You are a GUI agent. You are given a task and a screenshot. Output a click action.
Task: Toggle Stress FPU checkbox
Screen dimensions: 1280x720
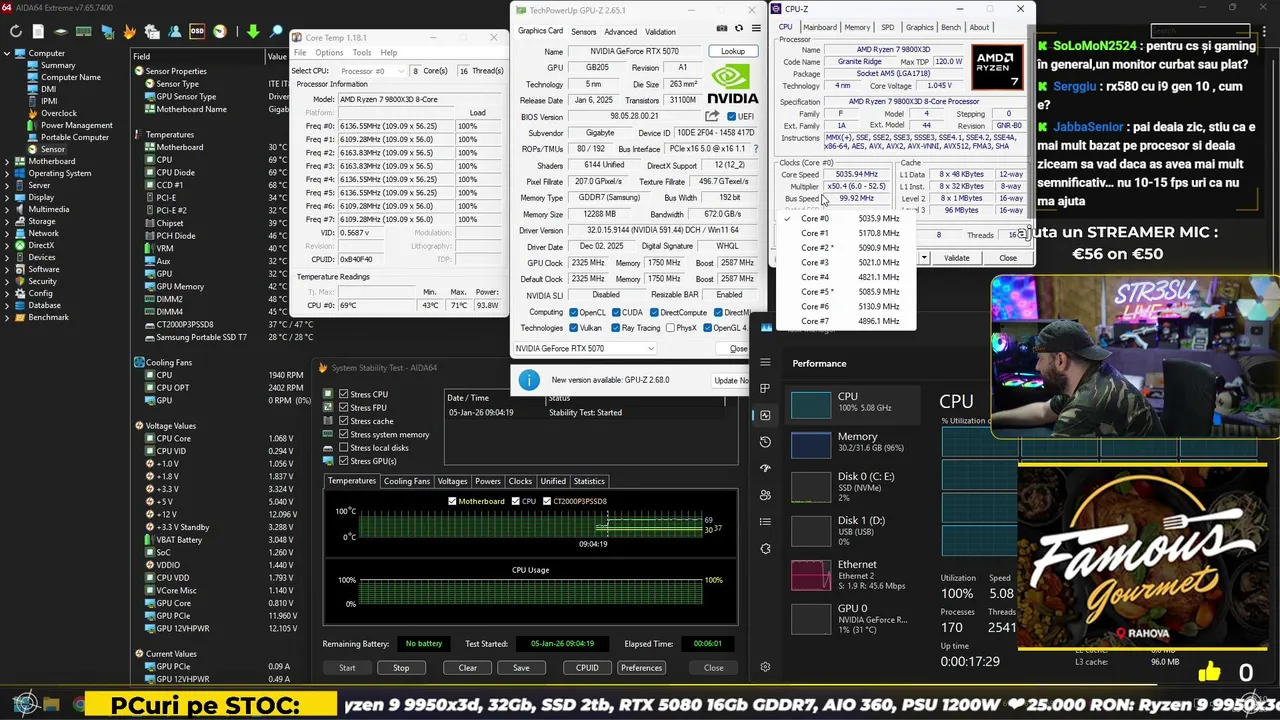pyautogui.click(x=343, y=408)
